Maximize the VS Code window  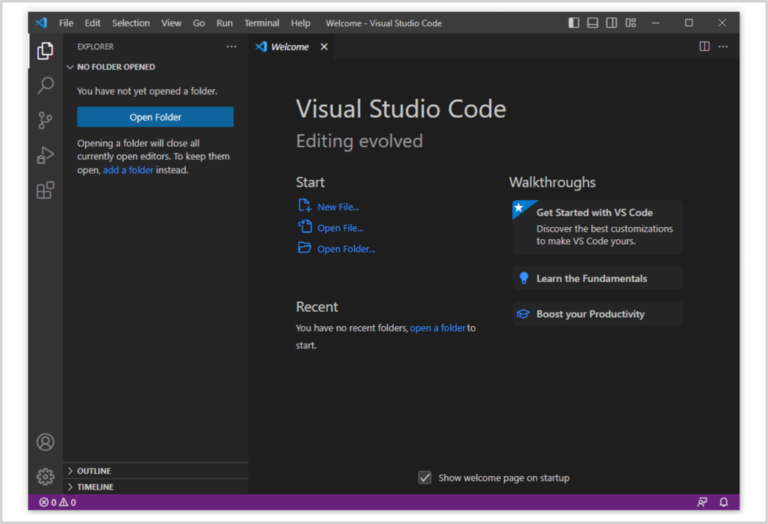pyautogui.click(x=689, y=23)
